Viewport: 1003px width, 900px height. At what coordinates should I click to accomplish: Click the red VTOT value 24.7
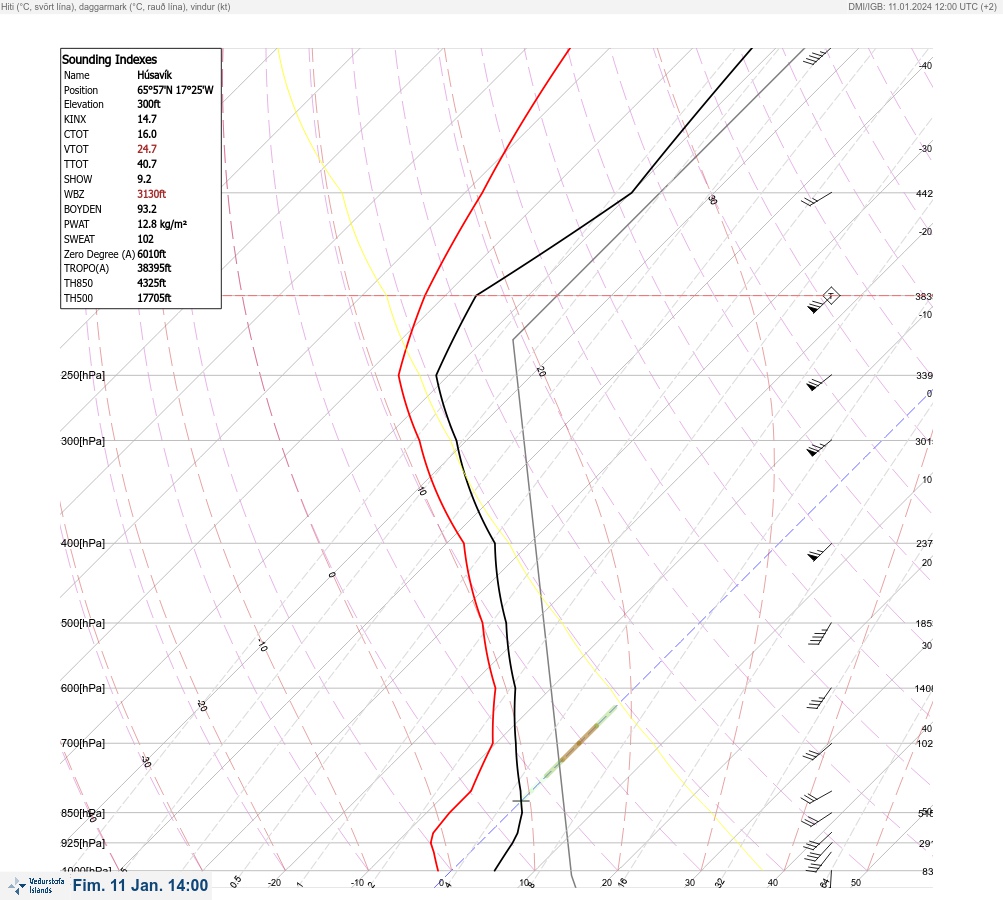146,149
